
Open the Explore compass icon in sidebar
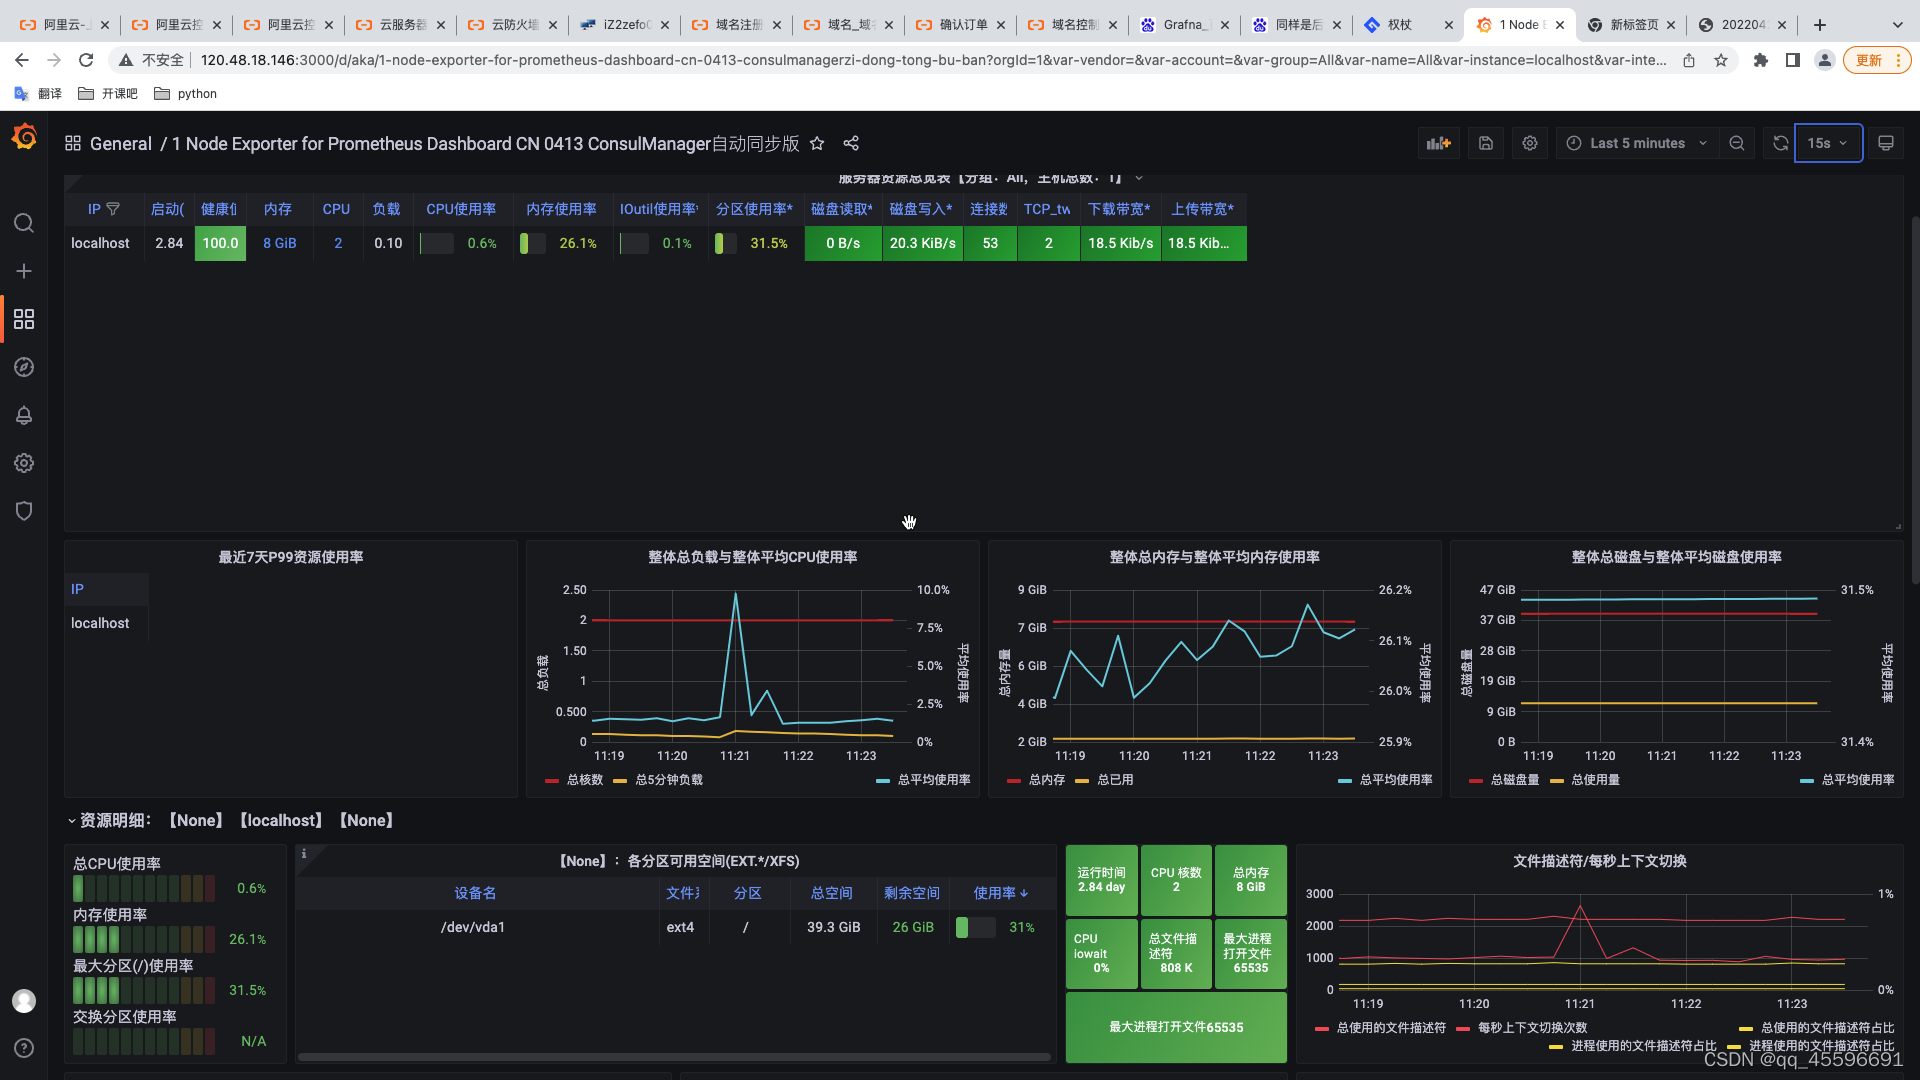(24, 367)
